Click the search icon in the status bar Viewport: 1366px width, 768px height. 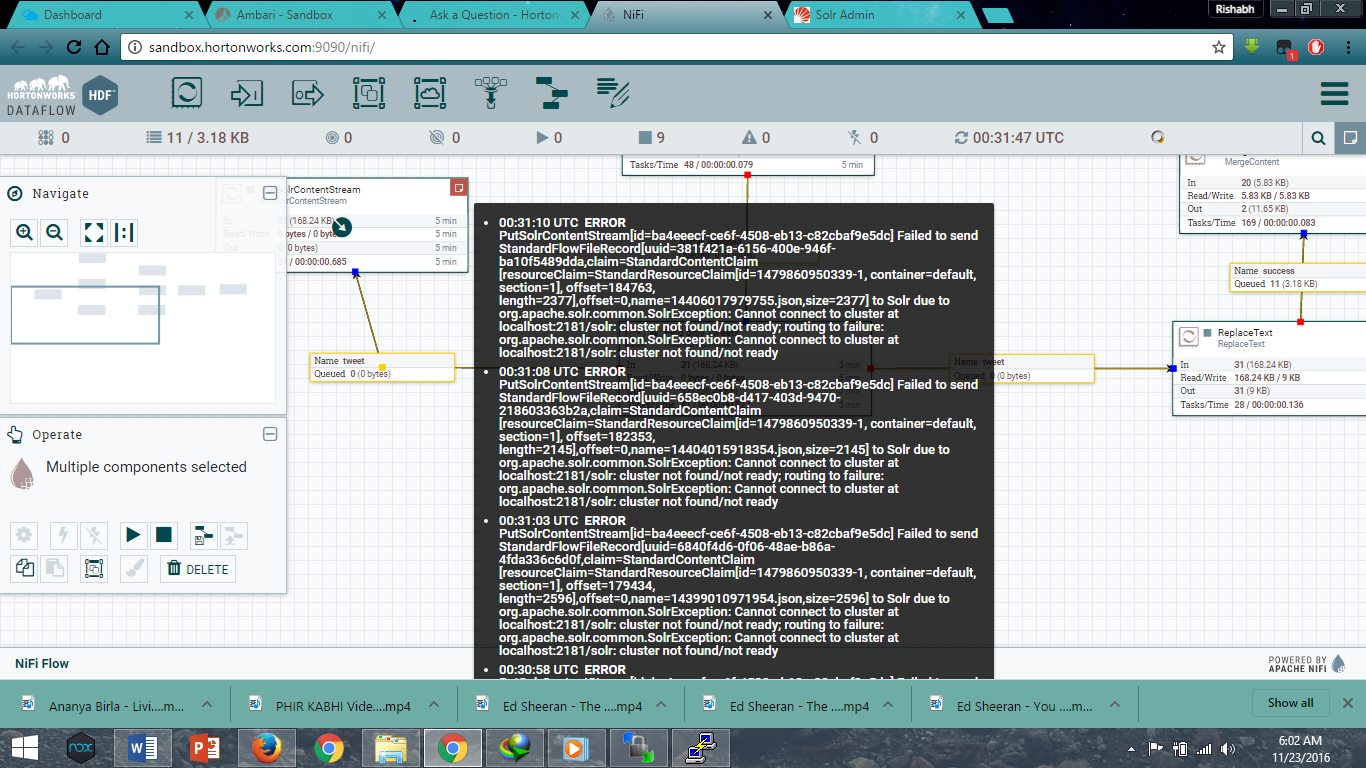[1319, 138]
